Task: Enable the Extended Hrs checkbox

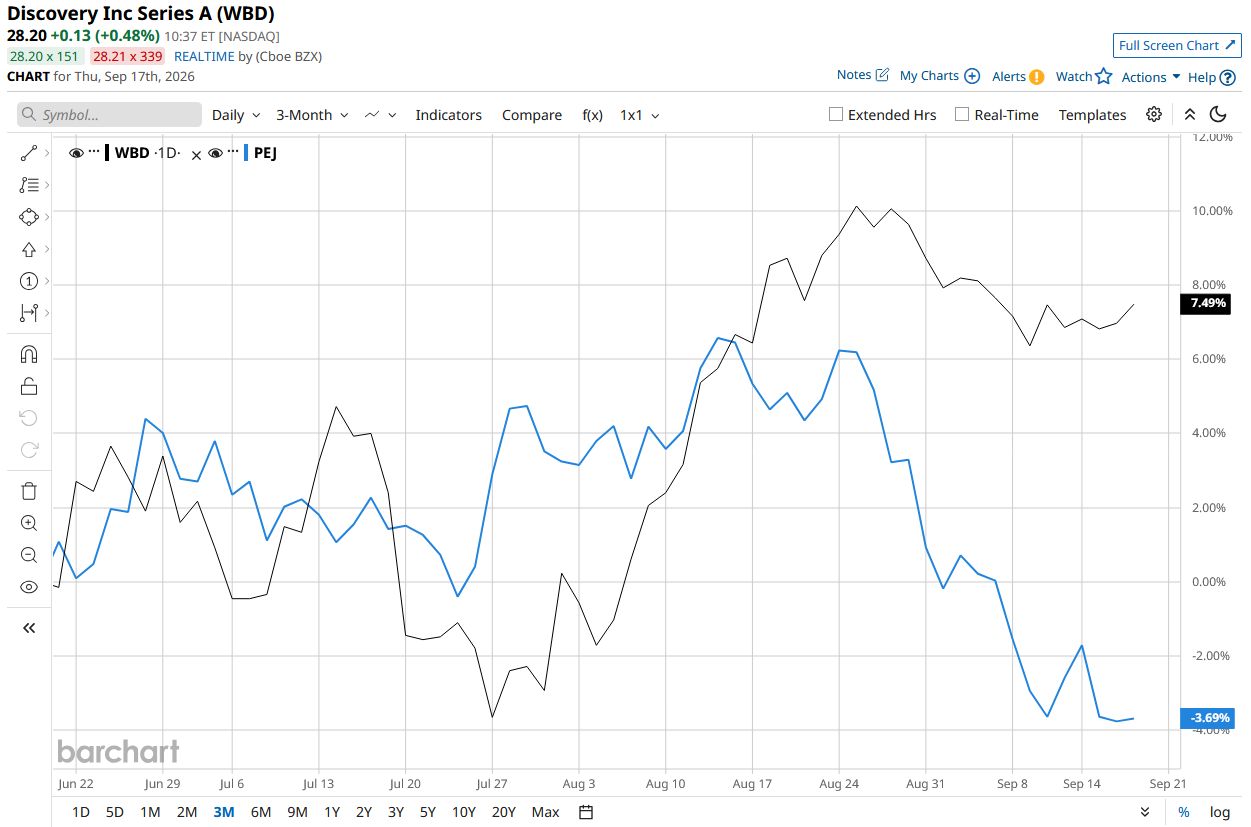Action: coord(836,114)
